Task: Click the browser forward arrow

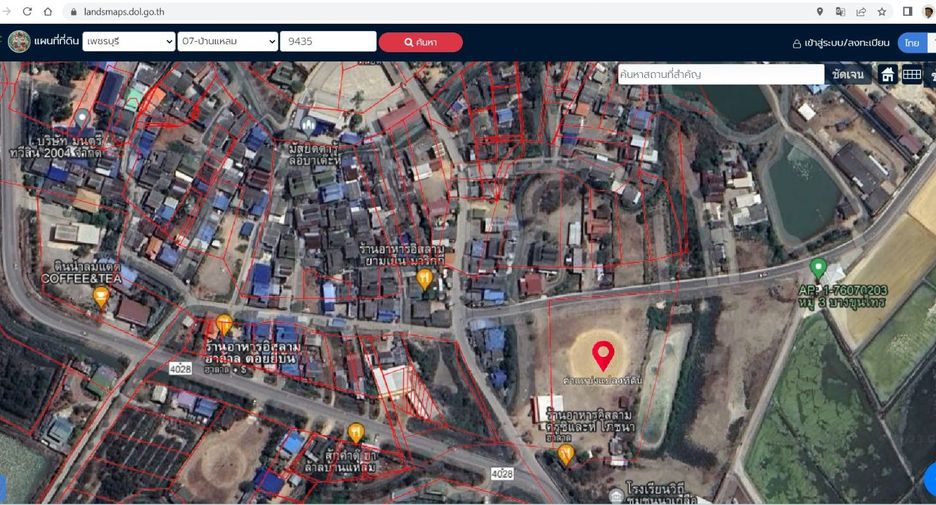Action: [6, 11]
